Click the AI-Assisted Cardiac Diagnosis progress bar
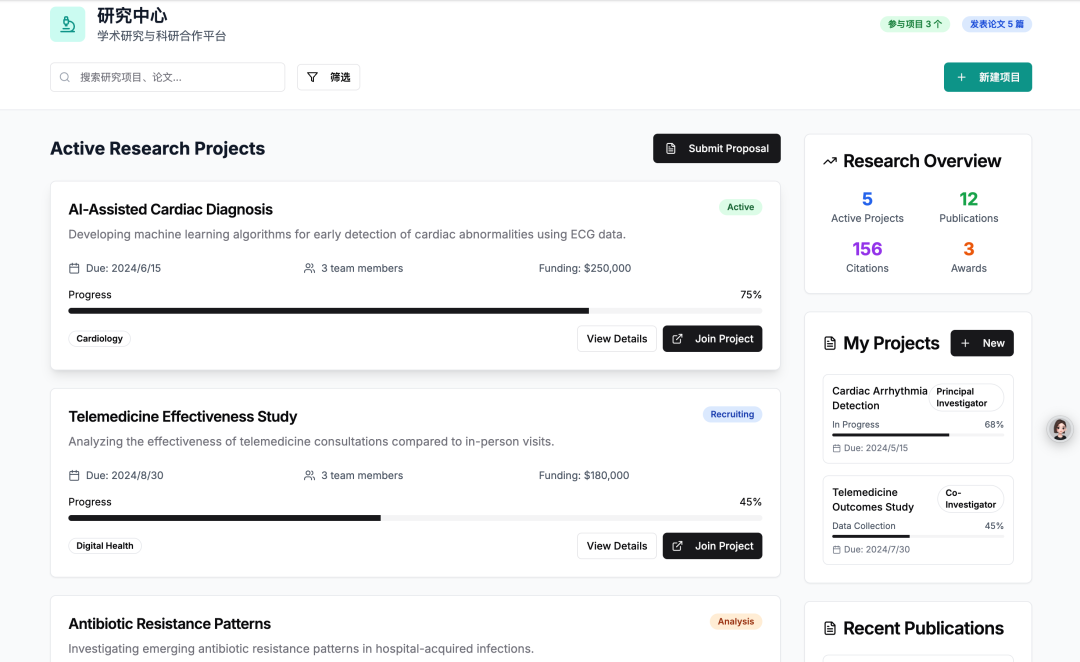Viewport: 1080px width, 662px height. point(414,311)
